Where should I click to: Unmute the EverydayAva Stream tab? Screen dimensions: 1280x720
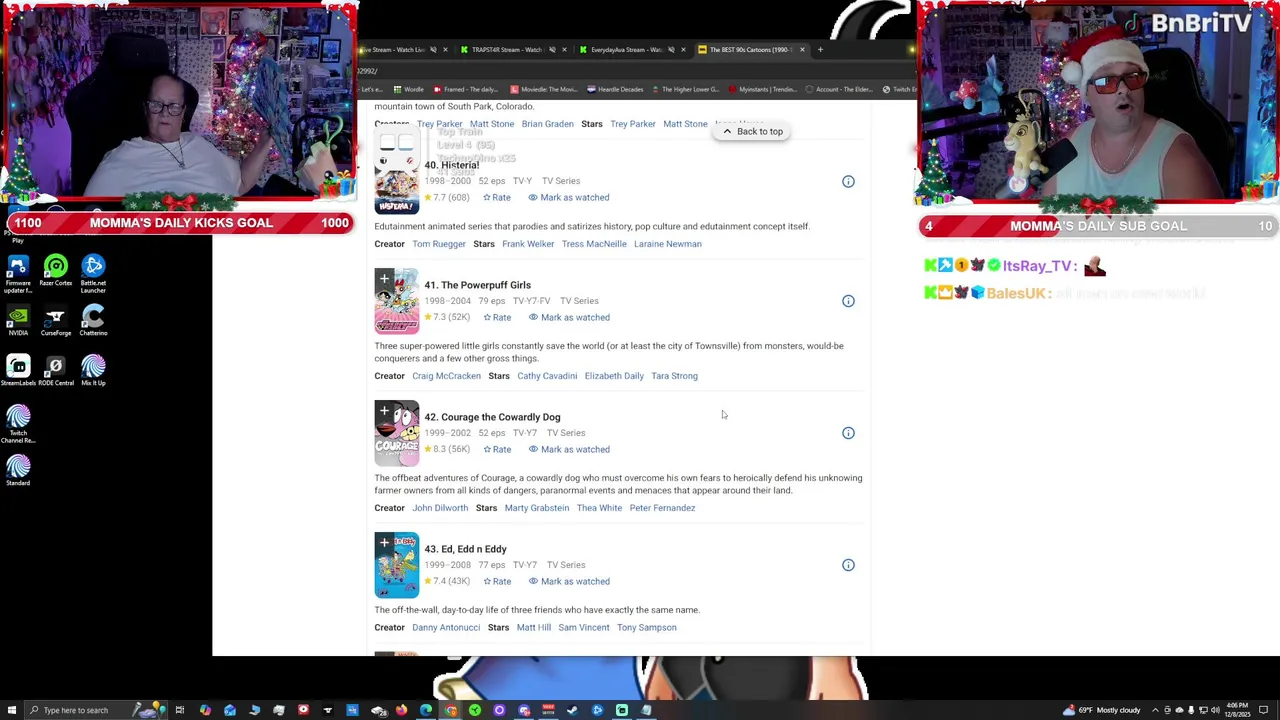[671, 49]
